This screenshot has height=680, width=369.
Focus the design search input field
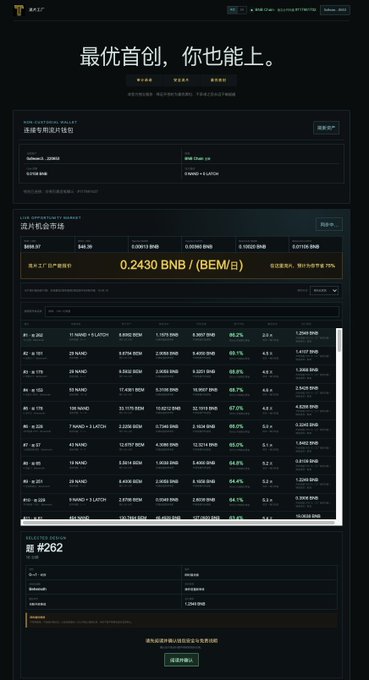pos(192,311)
